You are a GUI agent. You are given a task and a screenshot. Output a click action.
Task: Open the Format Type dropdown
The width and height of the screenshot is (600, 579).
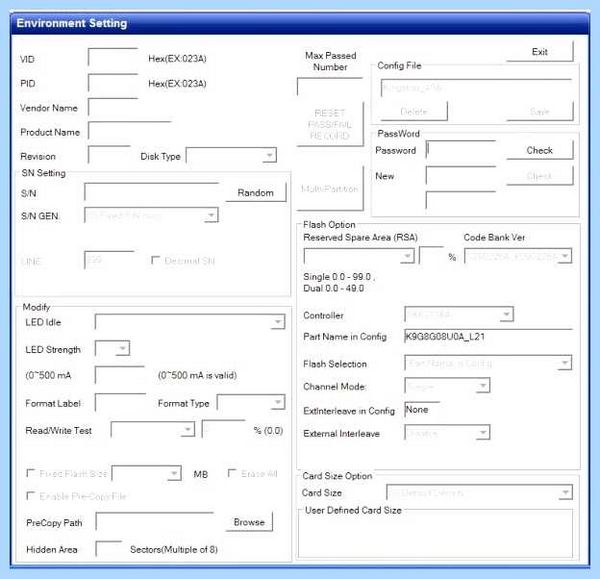pos(251,403)
